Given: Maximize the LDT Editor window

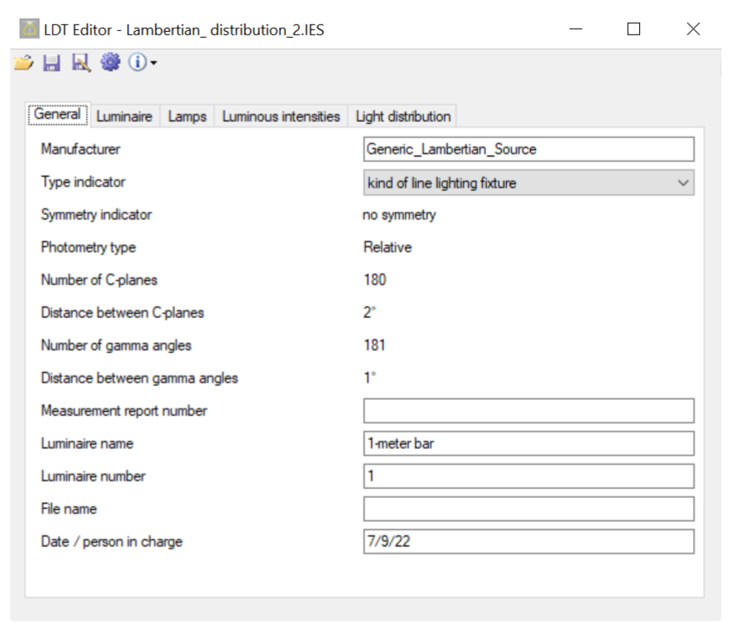Looking at the screenshot, I should pos(634,29).
